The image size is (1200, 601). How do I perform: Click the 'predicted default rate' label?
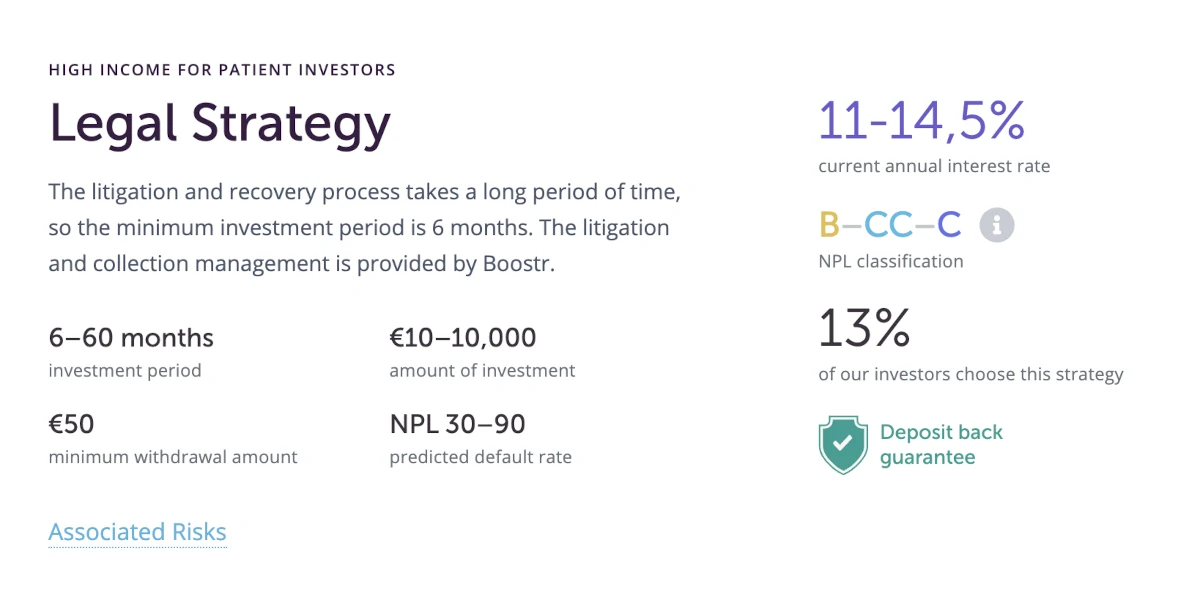(481, 457)
